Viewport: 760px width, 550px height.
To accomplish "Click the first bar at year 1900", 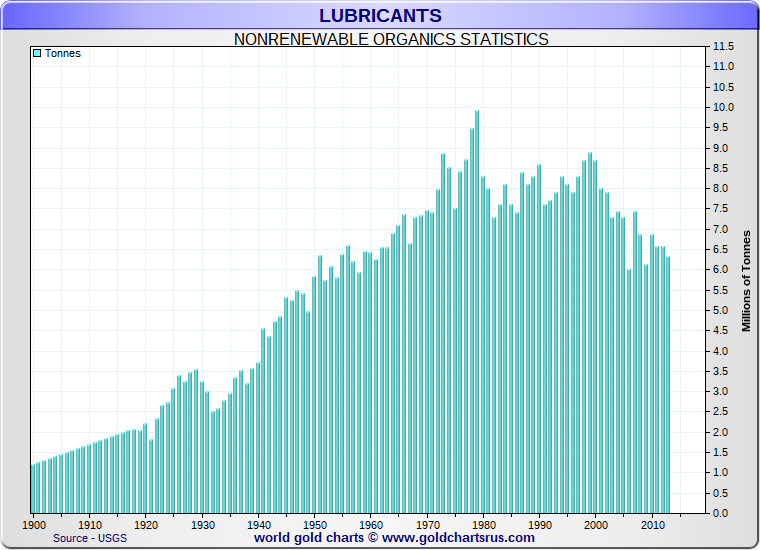I will [33, 489].
